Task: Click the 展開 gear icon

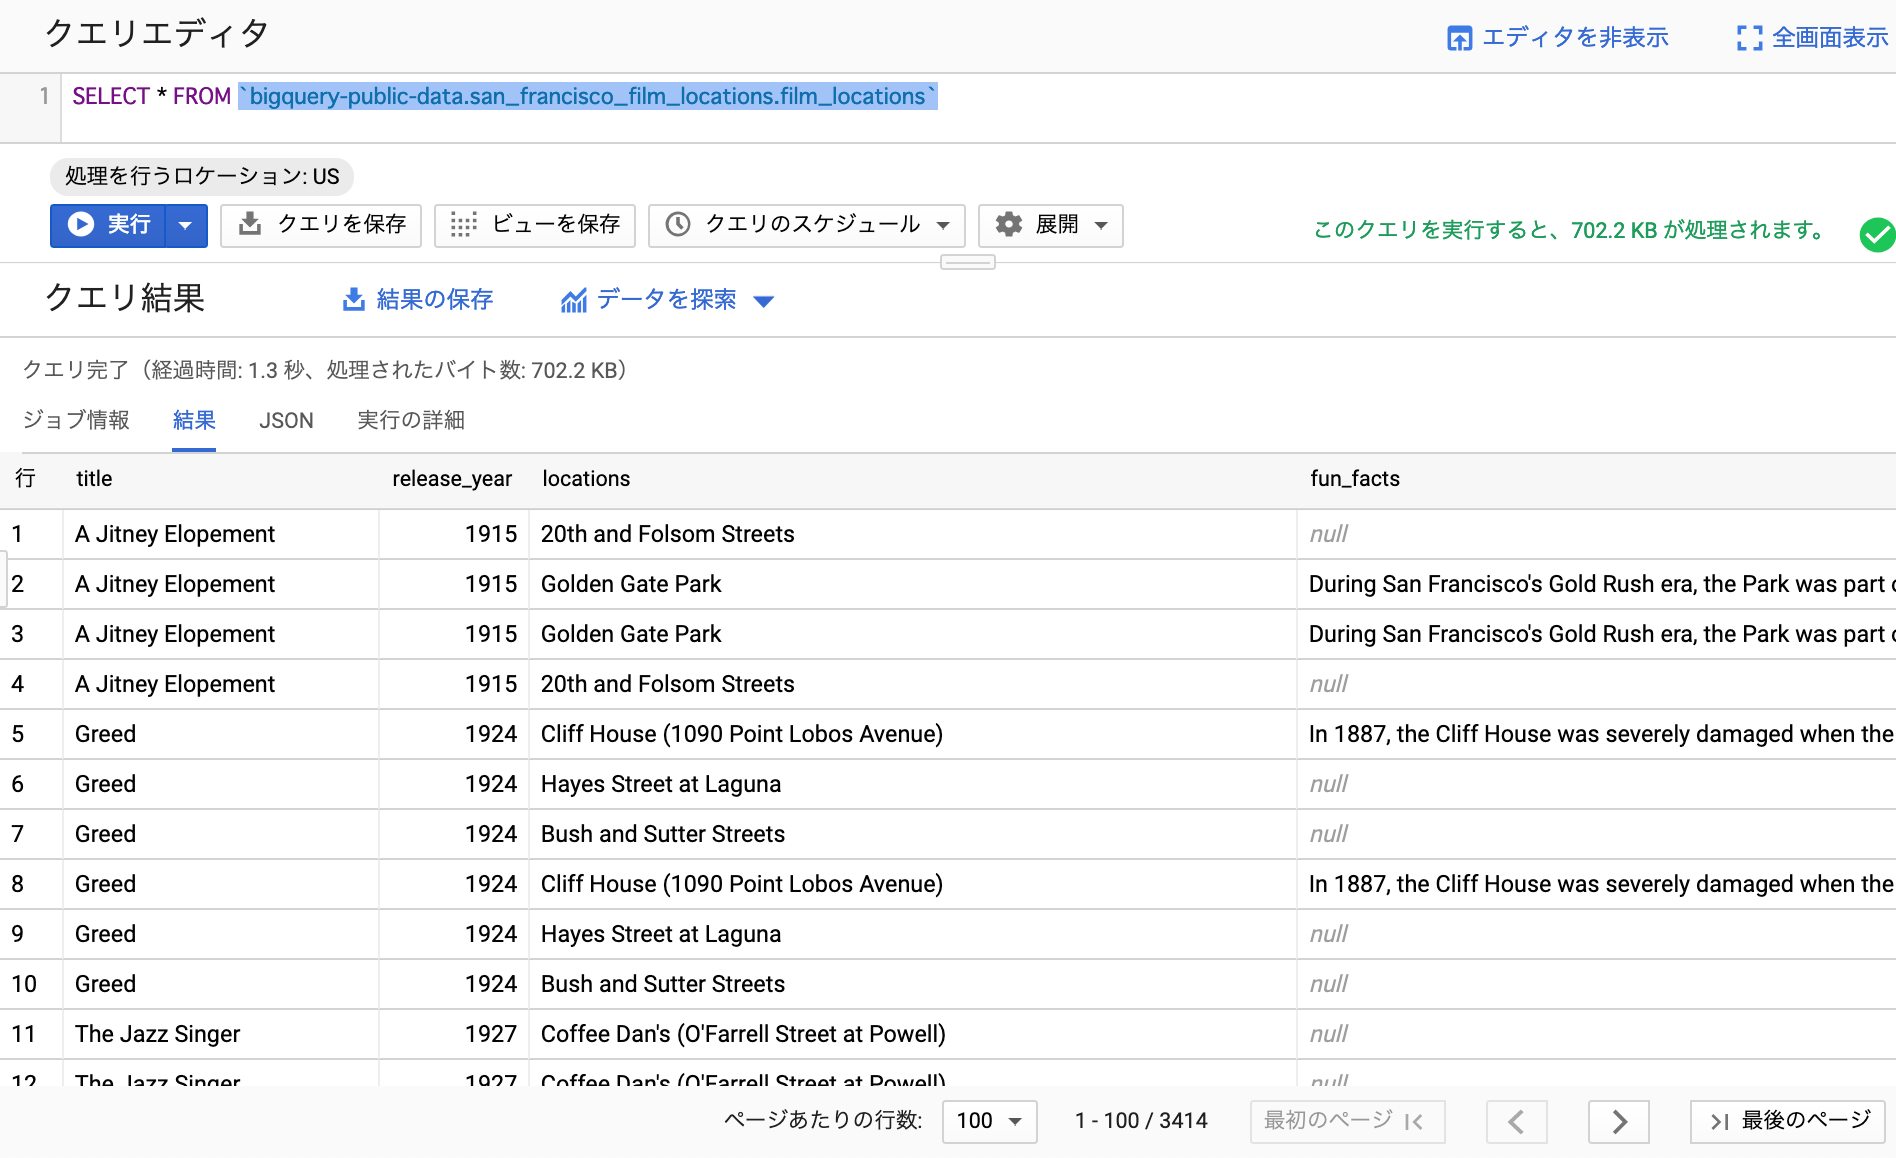Action: [1007, 225]
